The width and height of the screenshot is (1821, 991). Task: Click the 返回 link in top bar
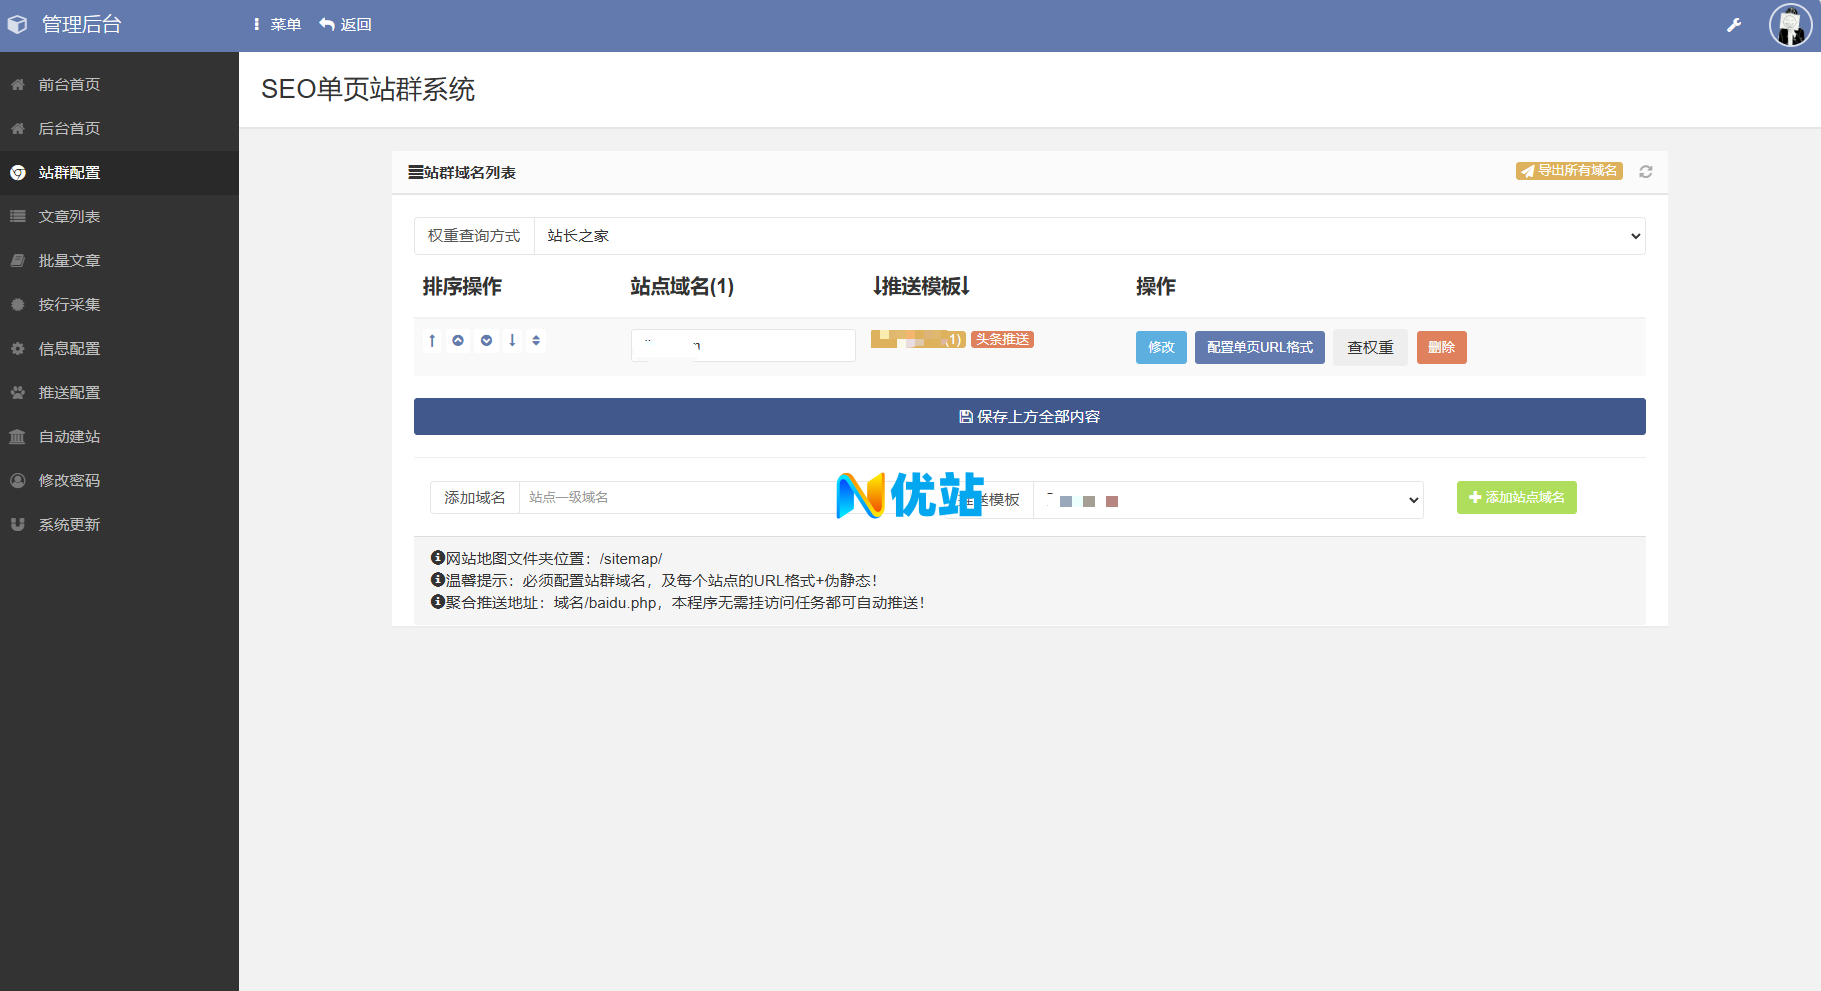(x=346, y=25)
